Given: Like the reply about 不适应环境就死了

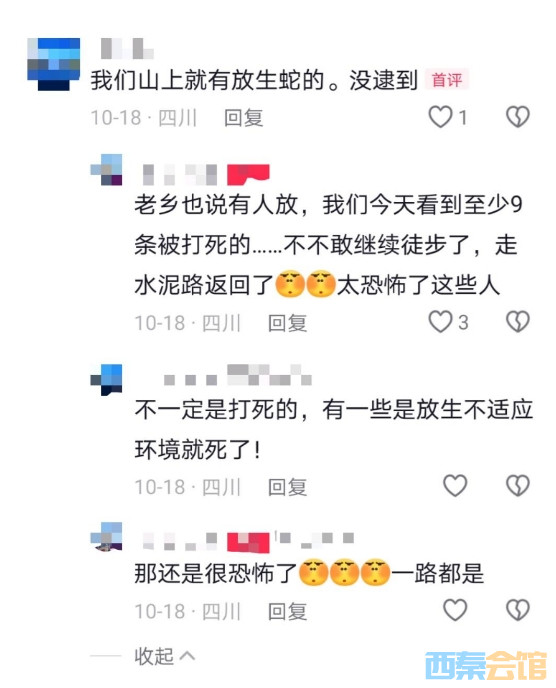Looking at the screenshot, I should (455, 486).
